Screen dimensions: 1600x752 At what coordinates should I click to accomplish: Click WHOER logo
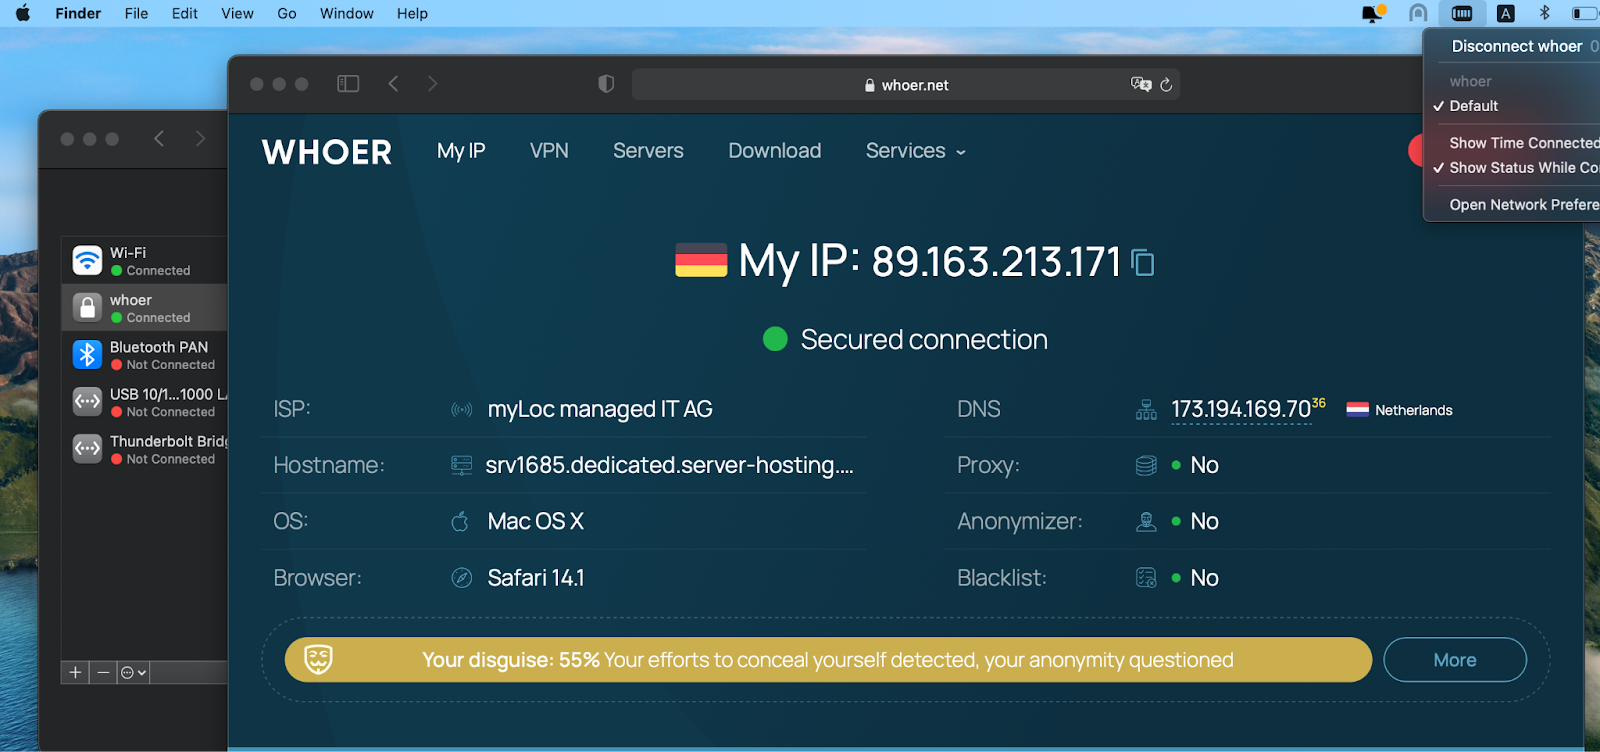(327, 152)
